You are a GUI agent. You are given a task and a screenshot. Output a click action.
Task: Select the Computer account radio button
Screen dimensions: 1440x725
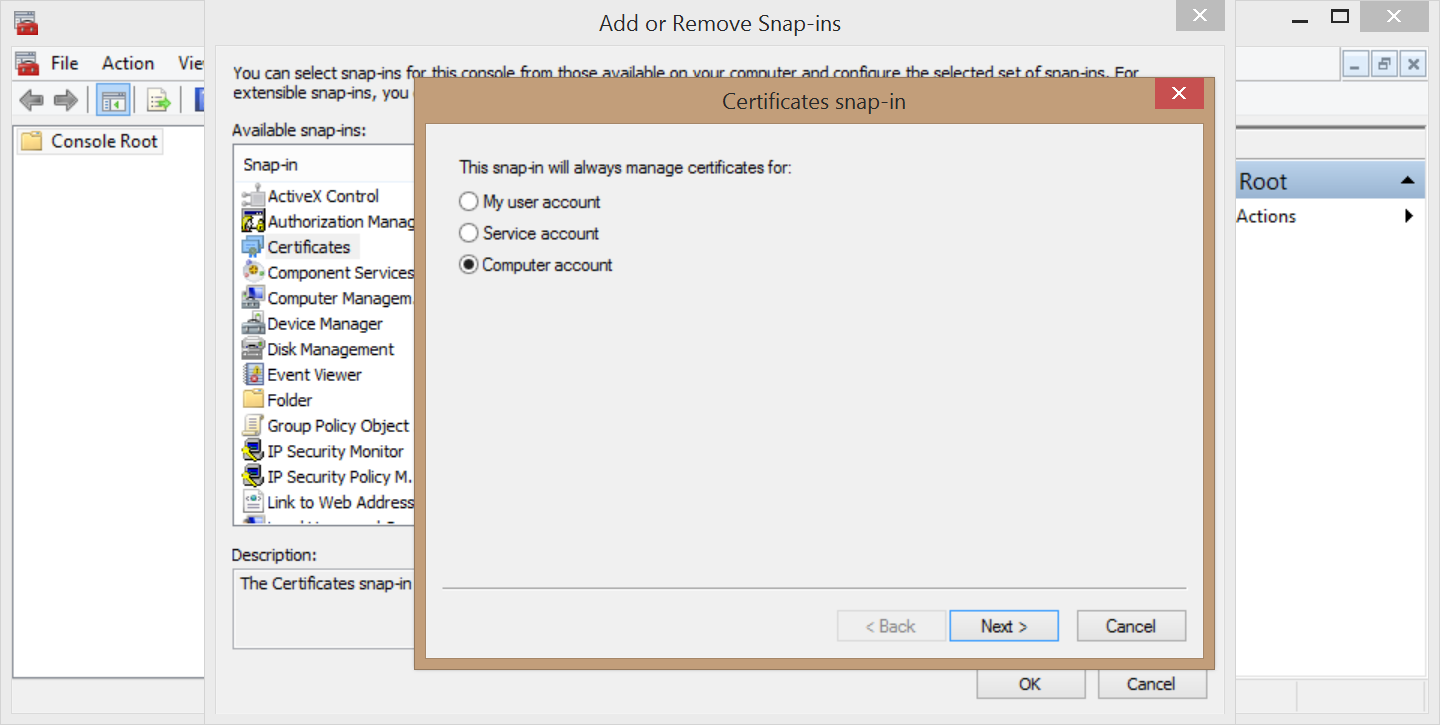(468, 266)
